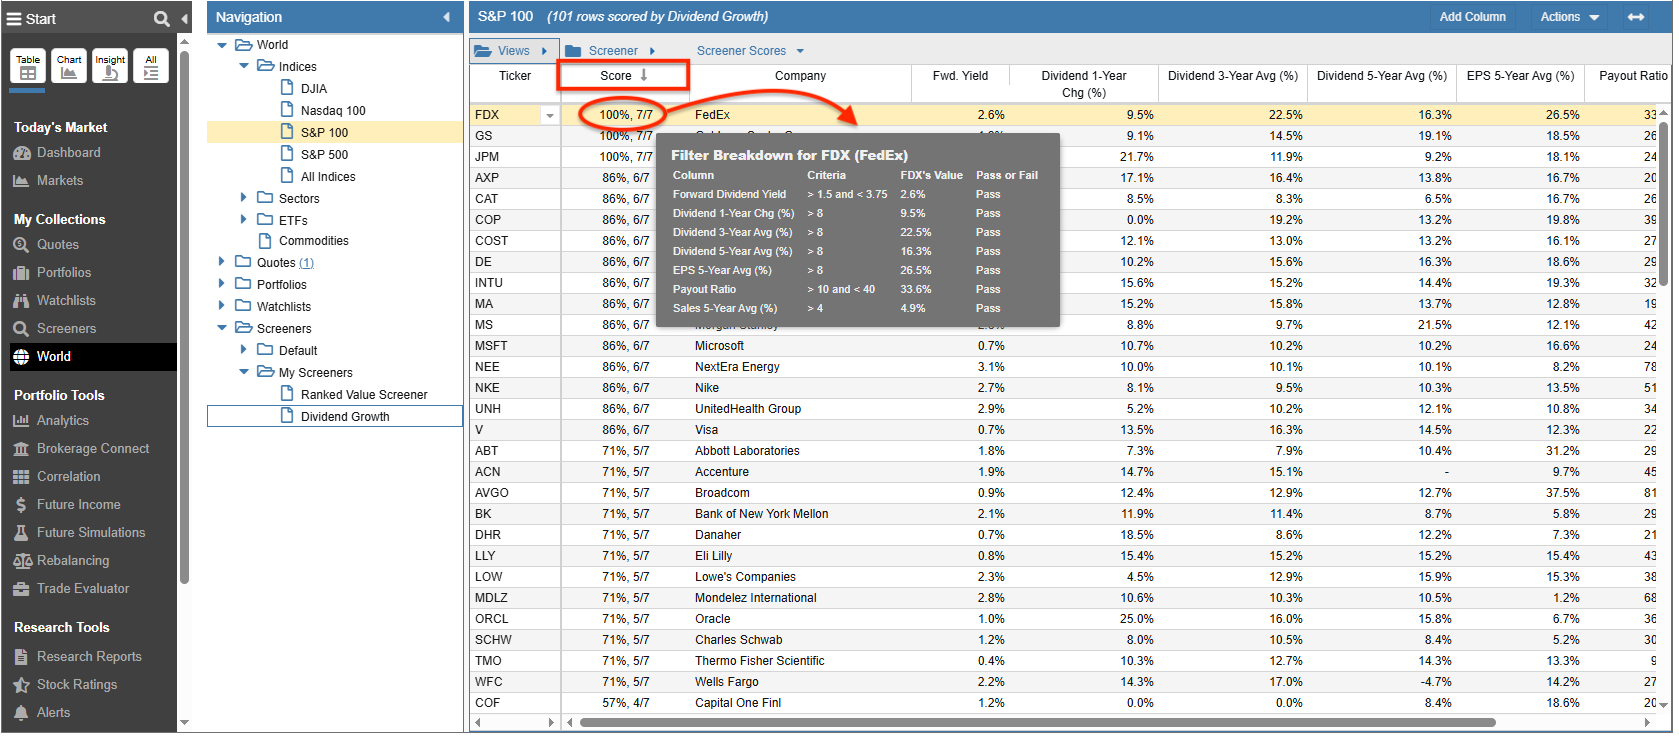Switch to Chart view
This screenshot has width=1679, height=739.
69,66
